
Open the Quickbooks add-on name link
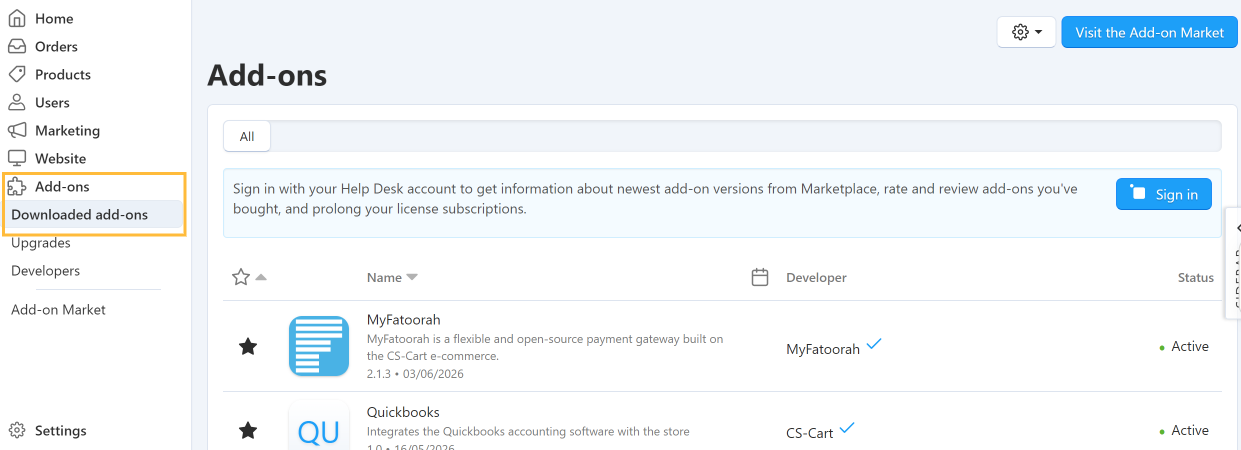403,412
